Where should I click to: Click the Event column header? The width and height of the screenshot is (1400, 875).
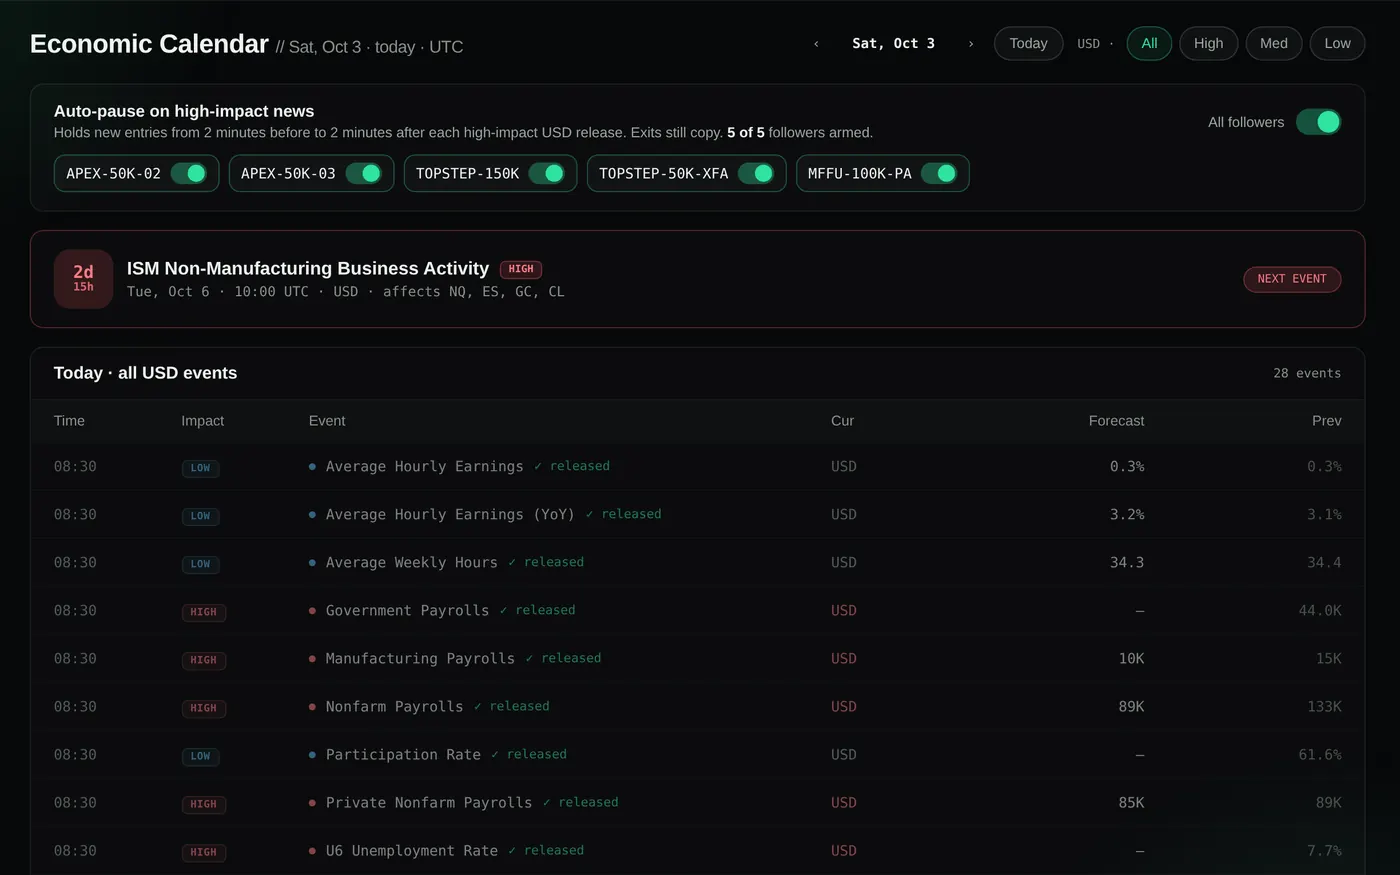point(327,421)
